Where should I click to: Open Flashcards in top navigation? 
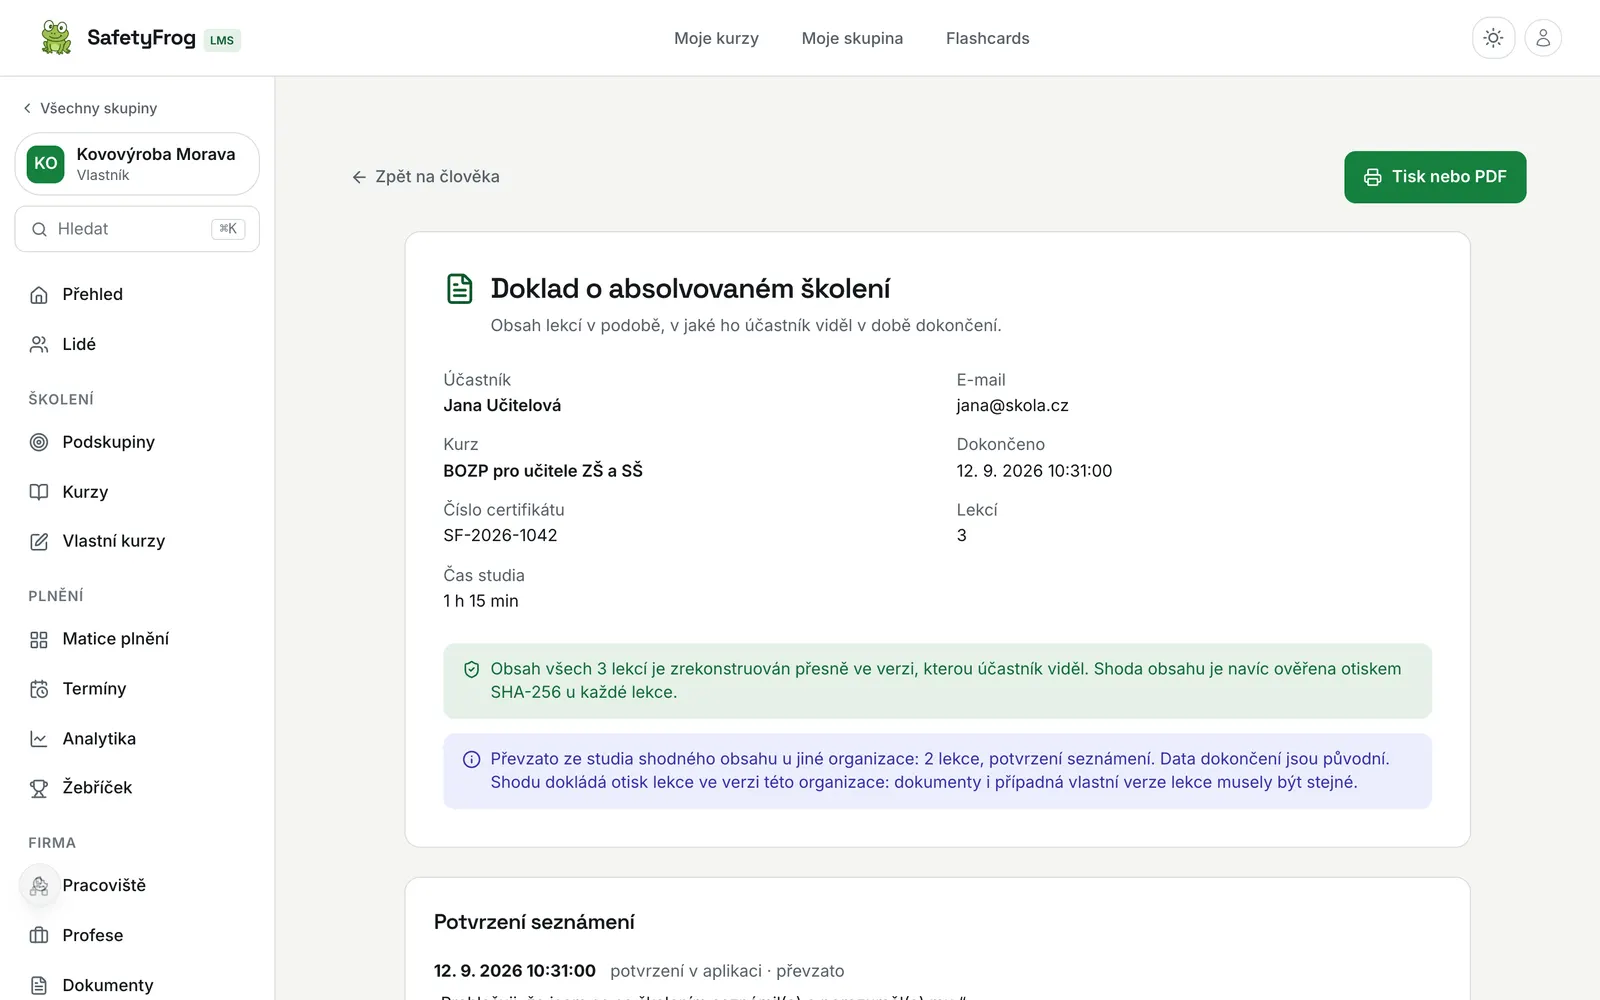click(x=988, y=38)
